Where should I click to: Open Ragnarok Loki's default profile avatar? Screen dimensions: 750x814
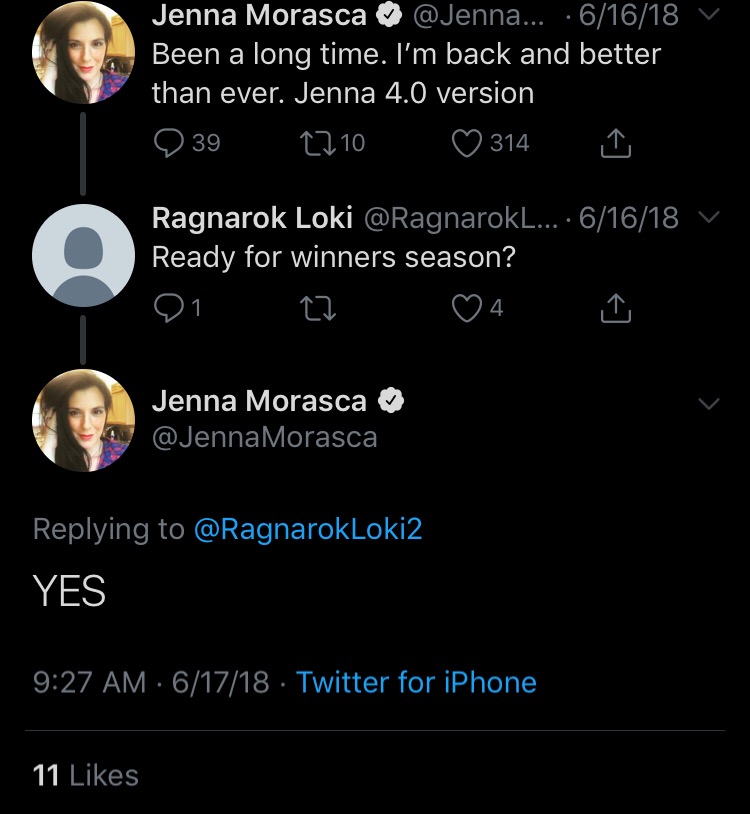point(84,255)
